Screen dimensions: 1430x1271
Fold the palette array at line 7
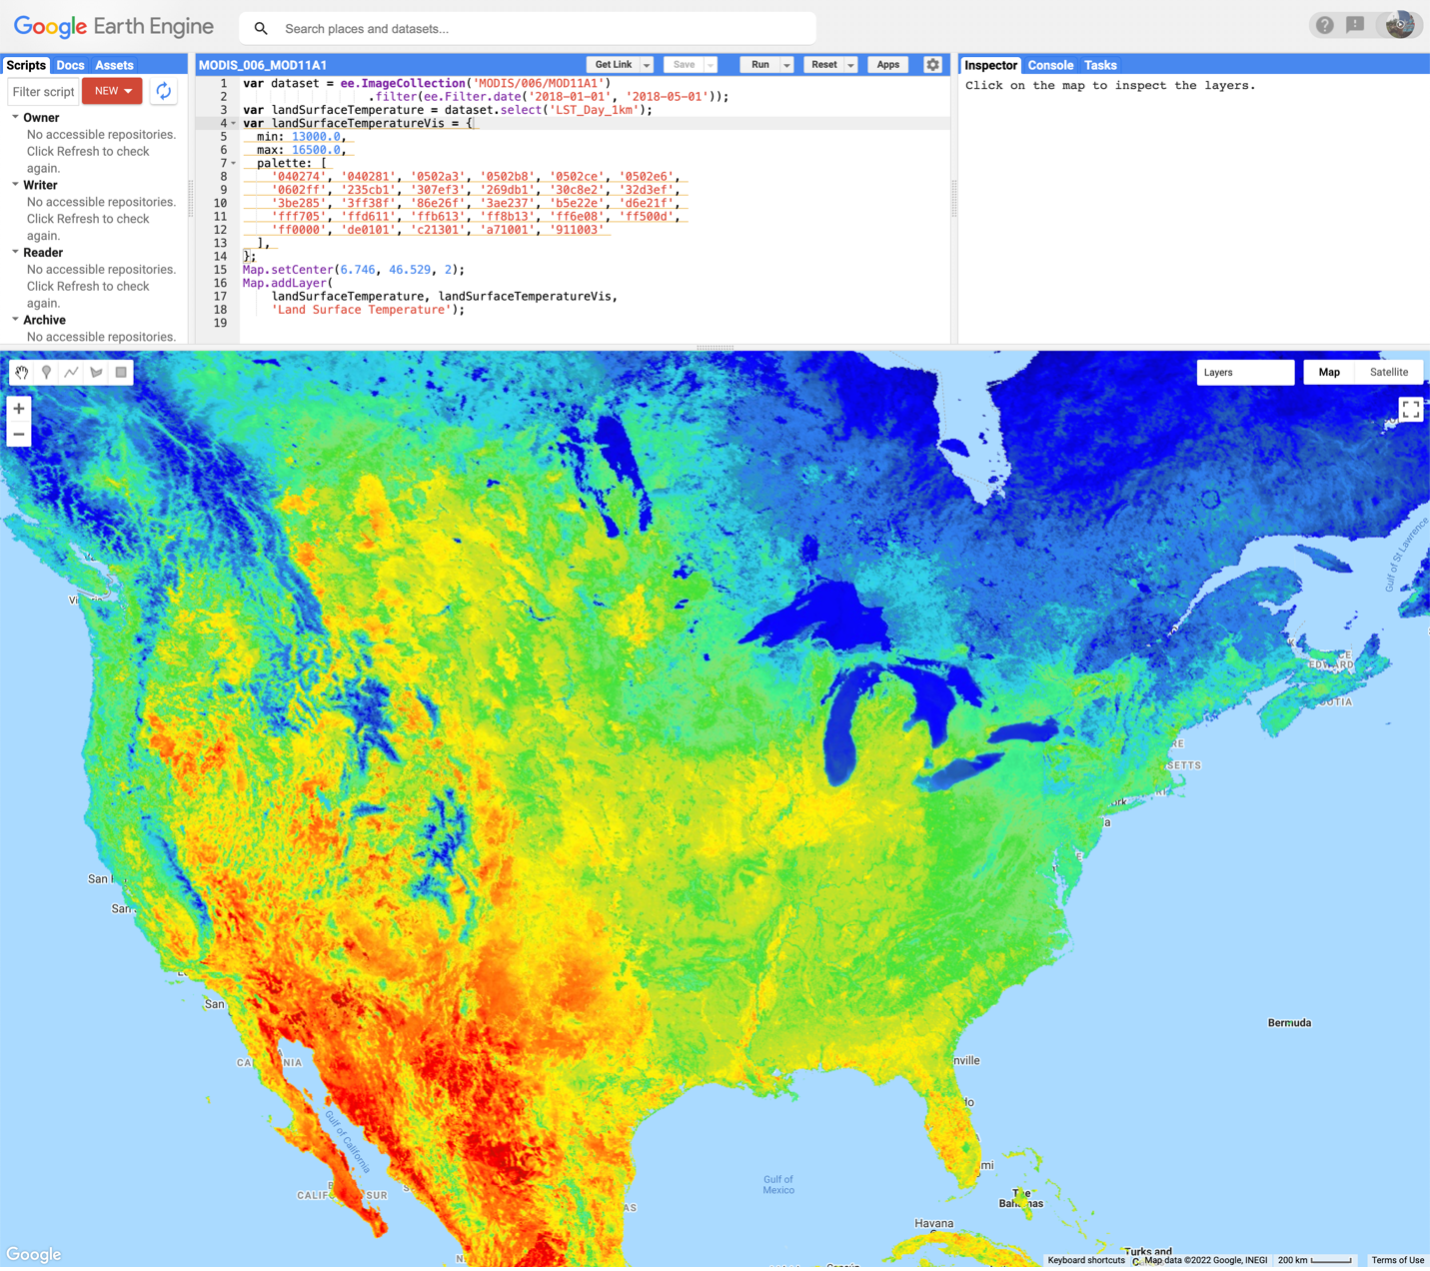234,163
